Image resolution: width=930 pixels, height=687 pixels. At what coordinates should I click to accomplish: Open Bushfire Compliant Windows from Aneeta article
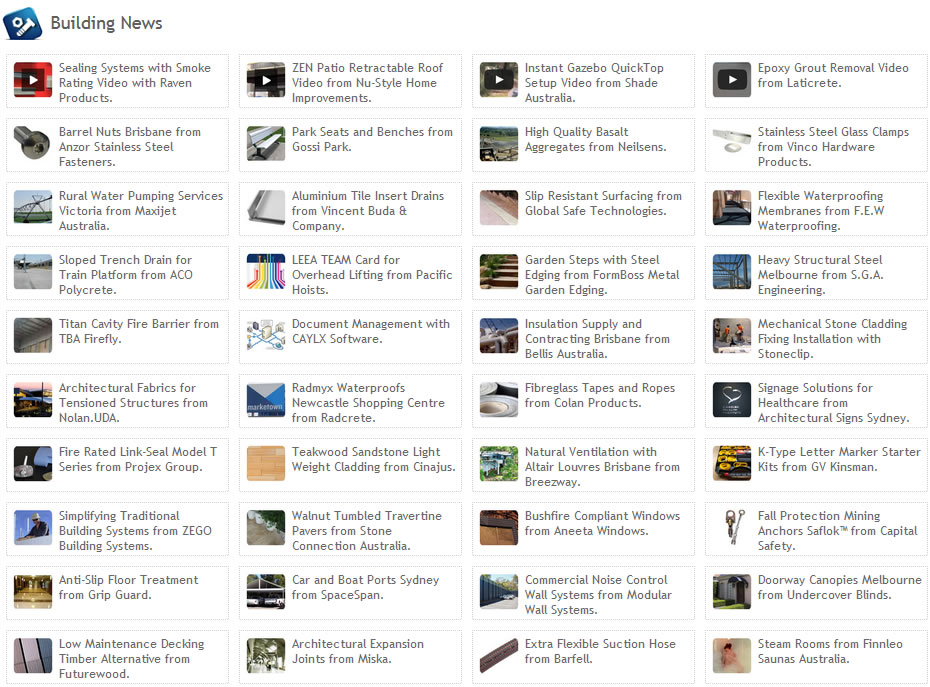(x=603, y=524)
